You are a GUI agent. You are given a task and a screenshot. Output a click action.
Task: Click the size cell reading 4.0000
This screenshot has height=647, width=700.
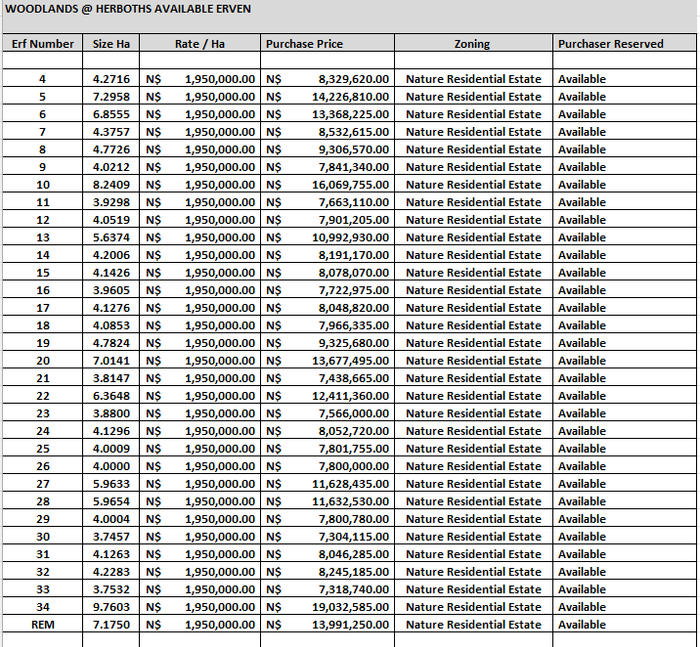[111, 466]
